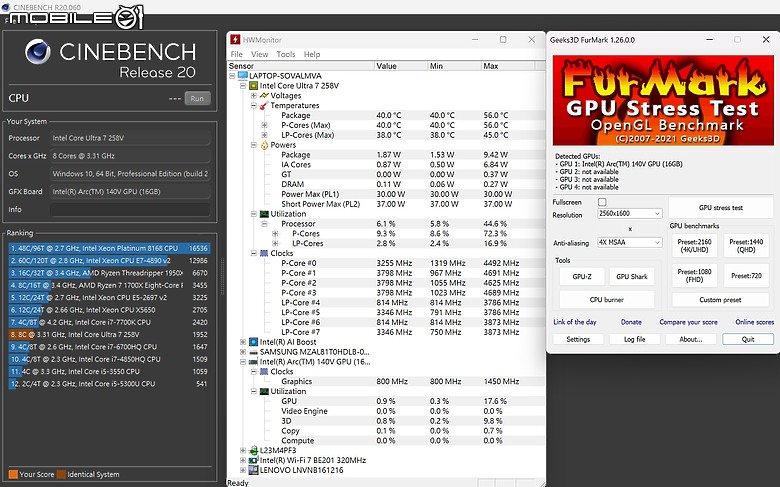Open the Tools menu in HWMonitor
780x487 pixels.
pyautogui.click(x=286, y=54)
